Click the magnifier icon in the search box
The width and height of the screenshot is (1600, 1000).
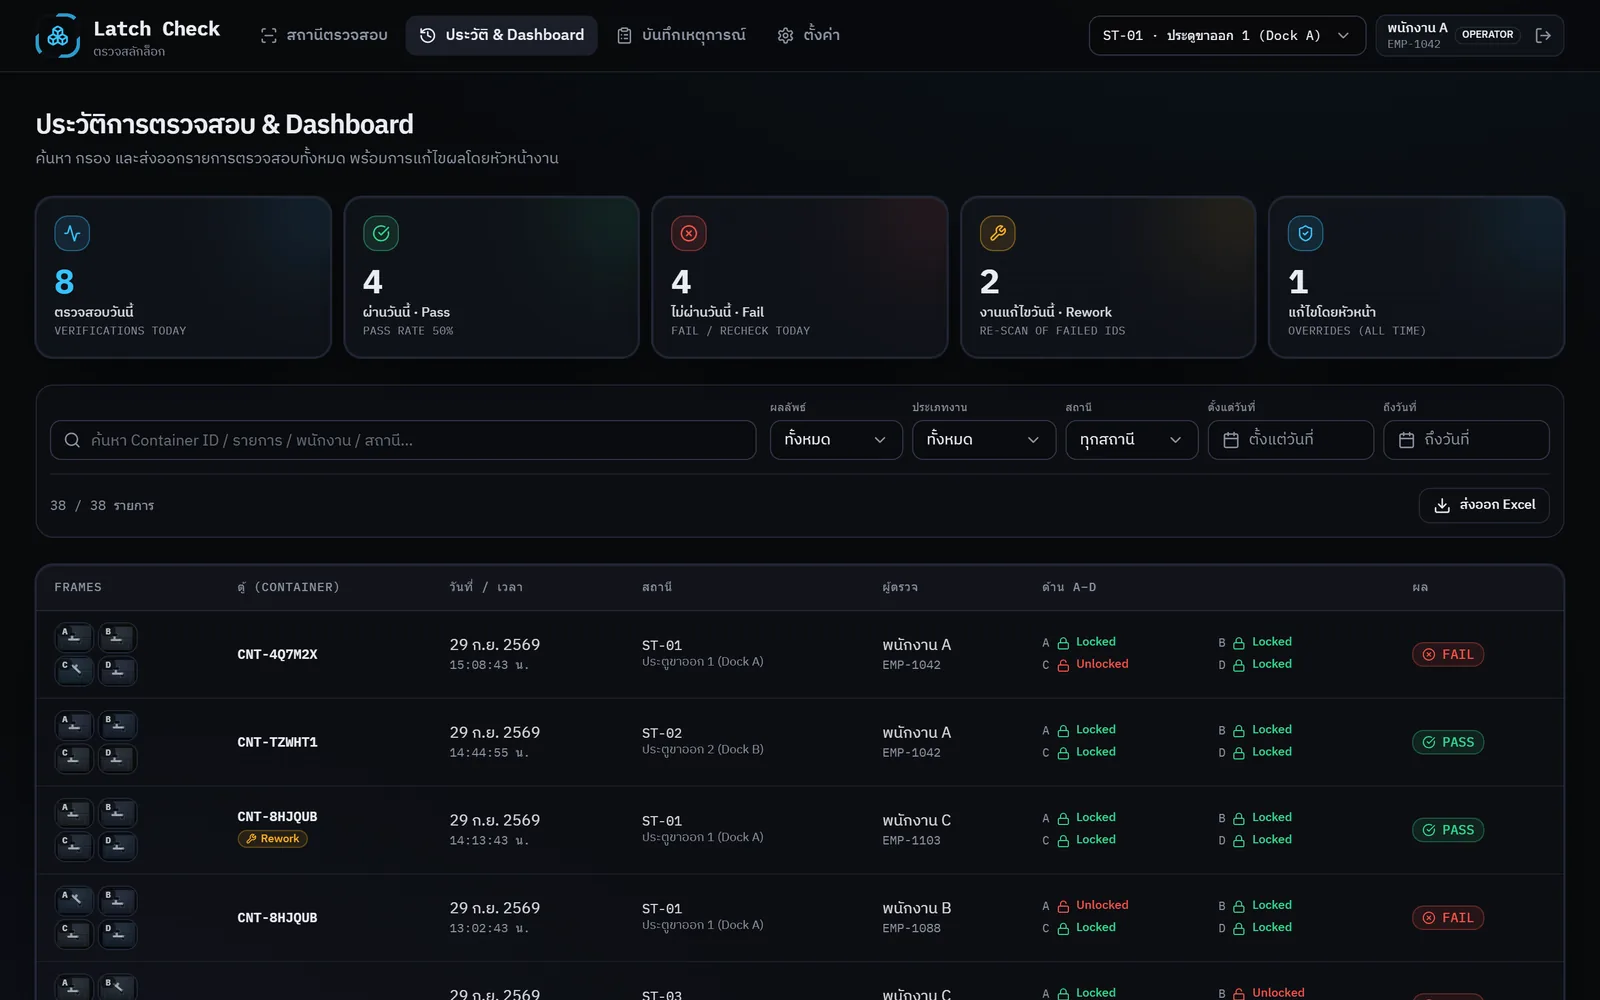[x=72, y=440]
